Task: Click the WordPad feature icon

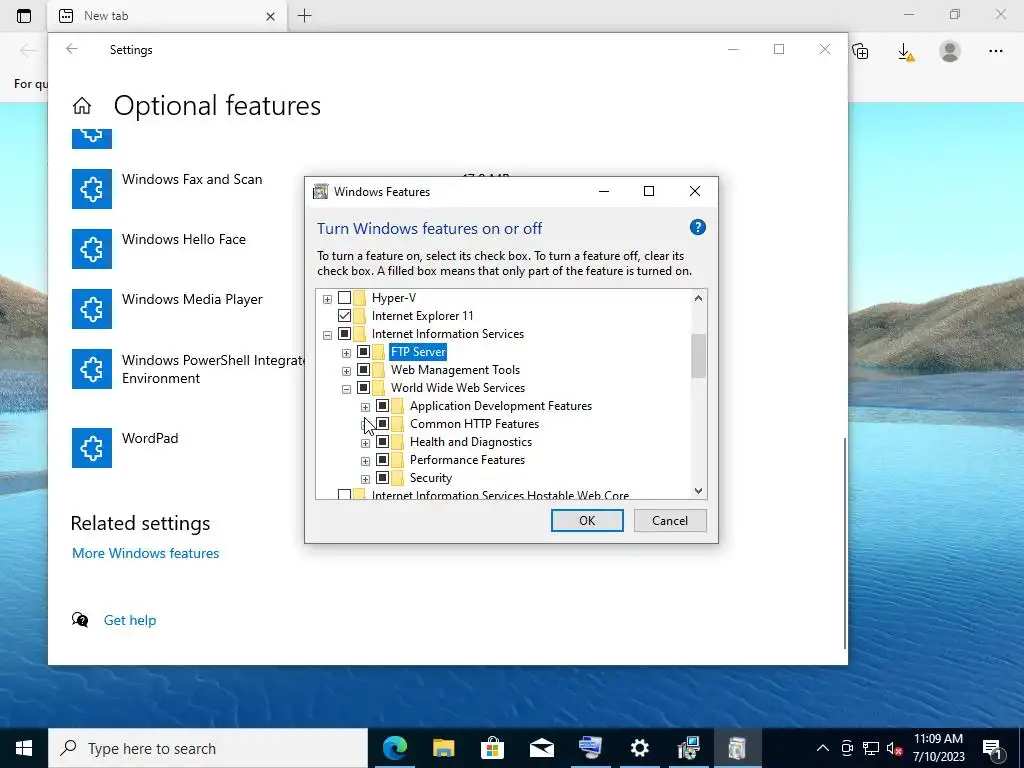Action: point(91,448)
